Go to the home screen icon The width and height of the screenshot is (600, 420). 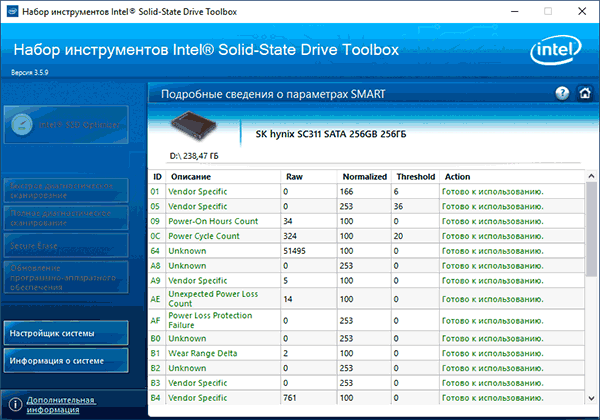coord(585,93)
